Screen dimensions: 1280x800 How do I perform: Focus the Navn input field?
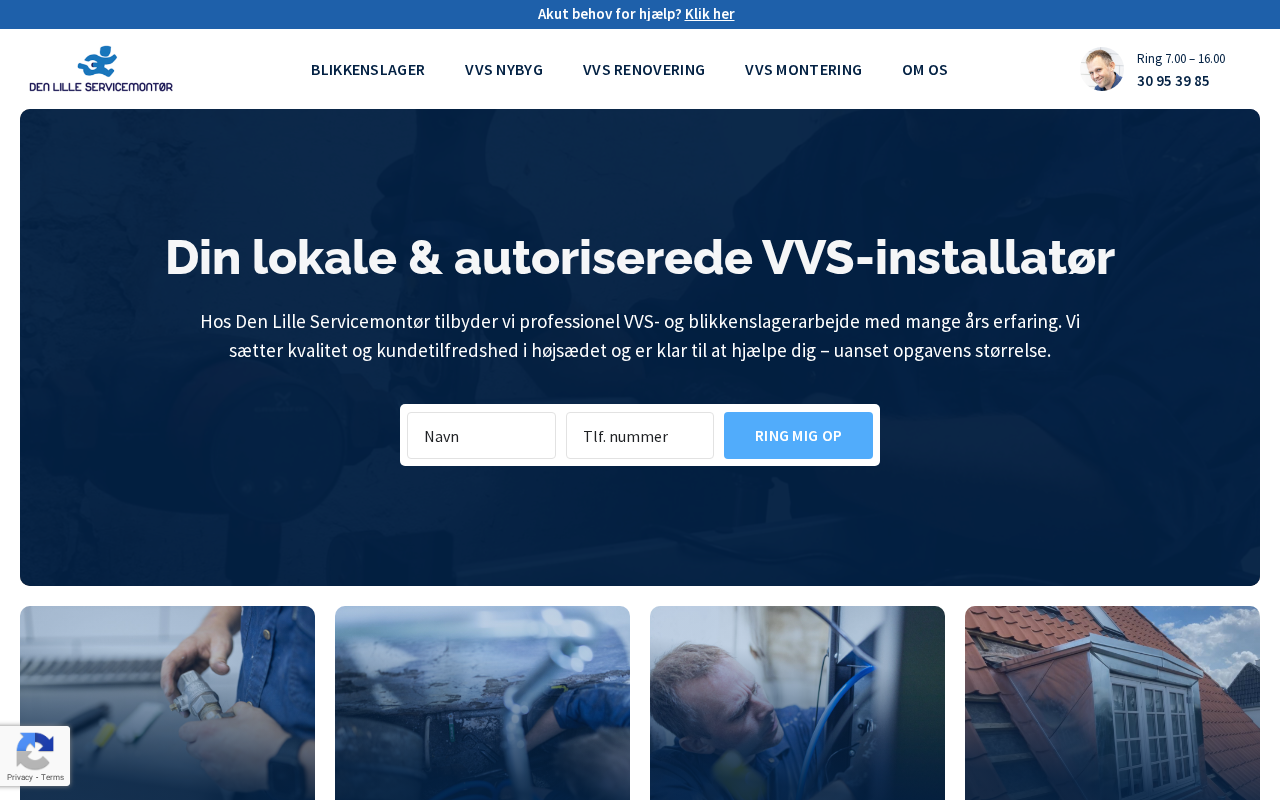(x=481, y=435)
